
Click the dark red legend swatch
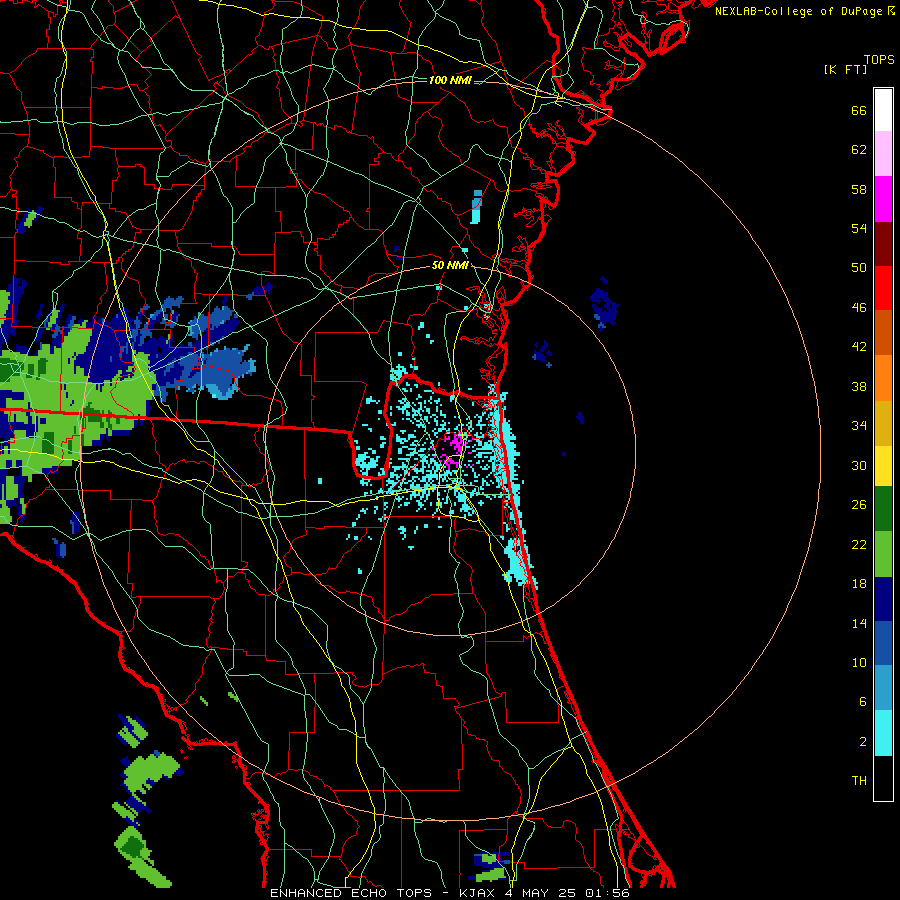pos(883,243)
